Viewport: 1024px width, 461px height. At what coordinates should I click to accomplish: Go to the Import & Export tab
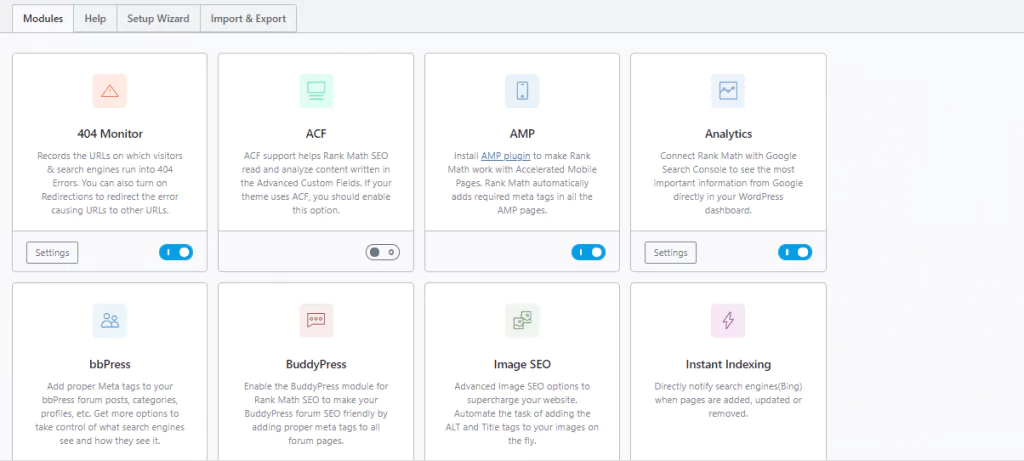click(248, 18)
